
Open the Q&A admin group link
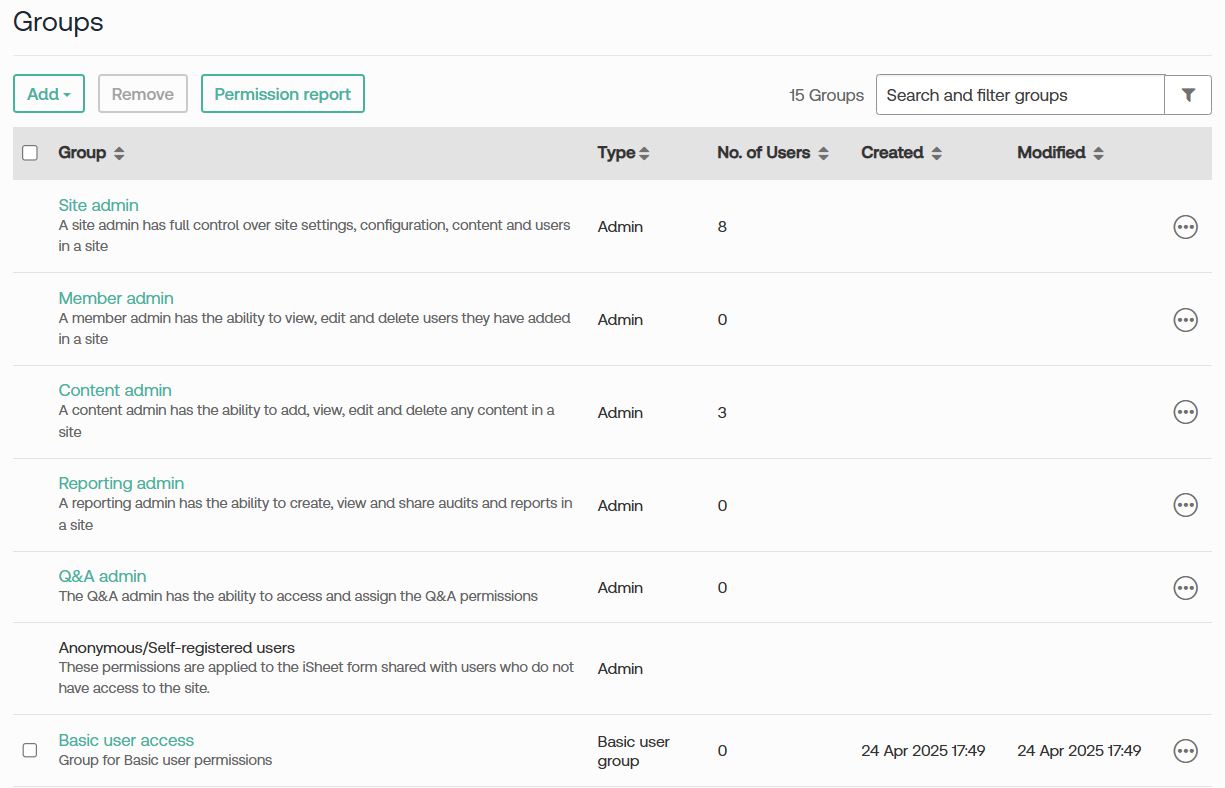pos(102,576)
